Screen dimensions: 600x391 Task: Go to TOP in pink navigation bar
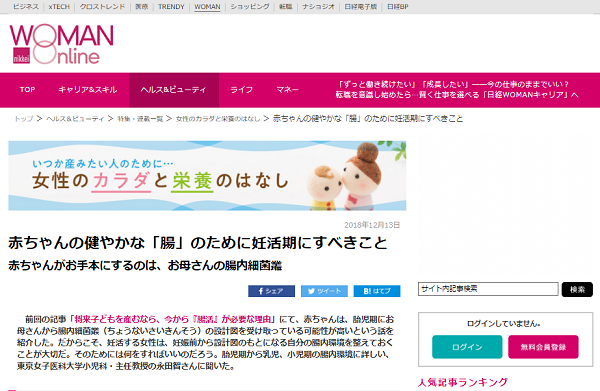coord(27,90)
